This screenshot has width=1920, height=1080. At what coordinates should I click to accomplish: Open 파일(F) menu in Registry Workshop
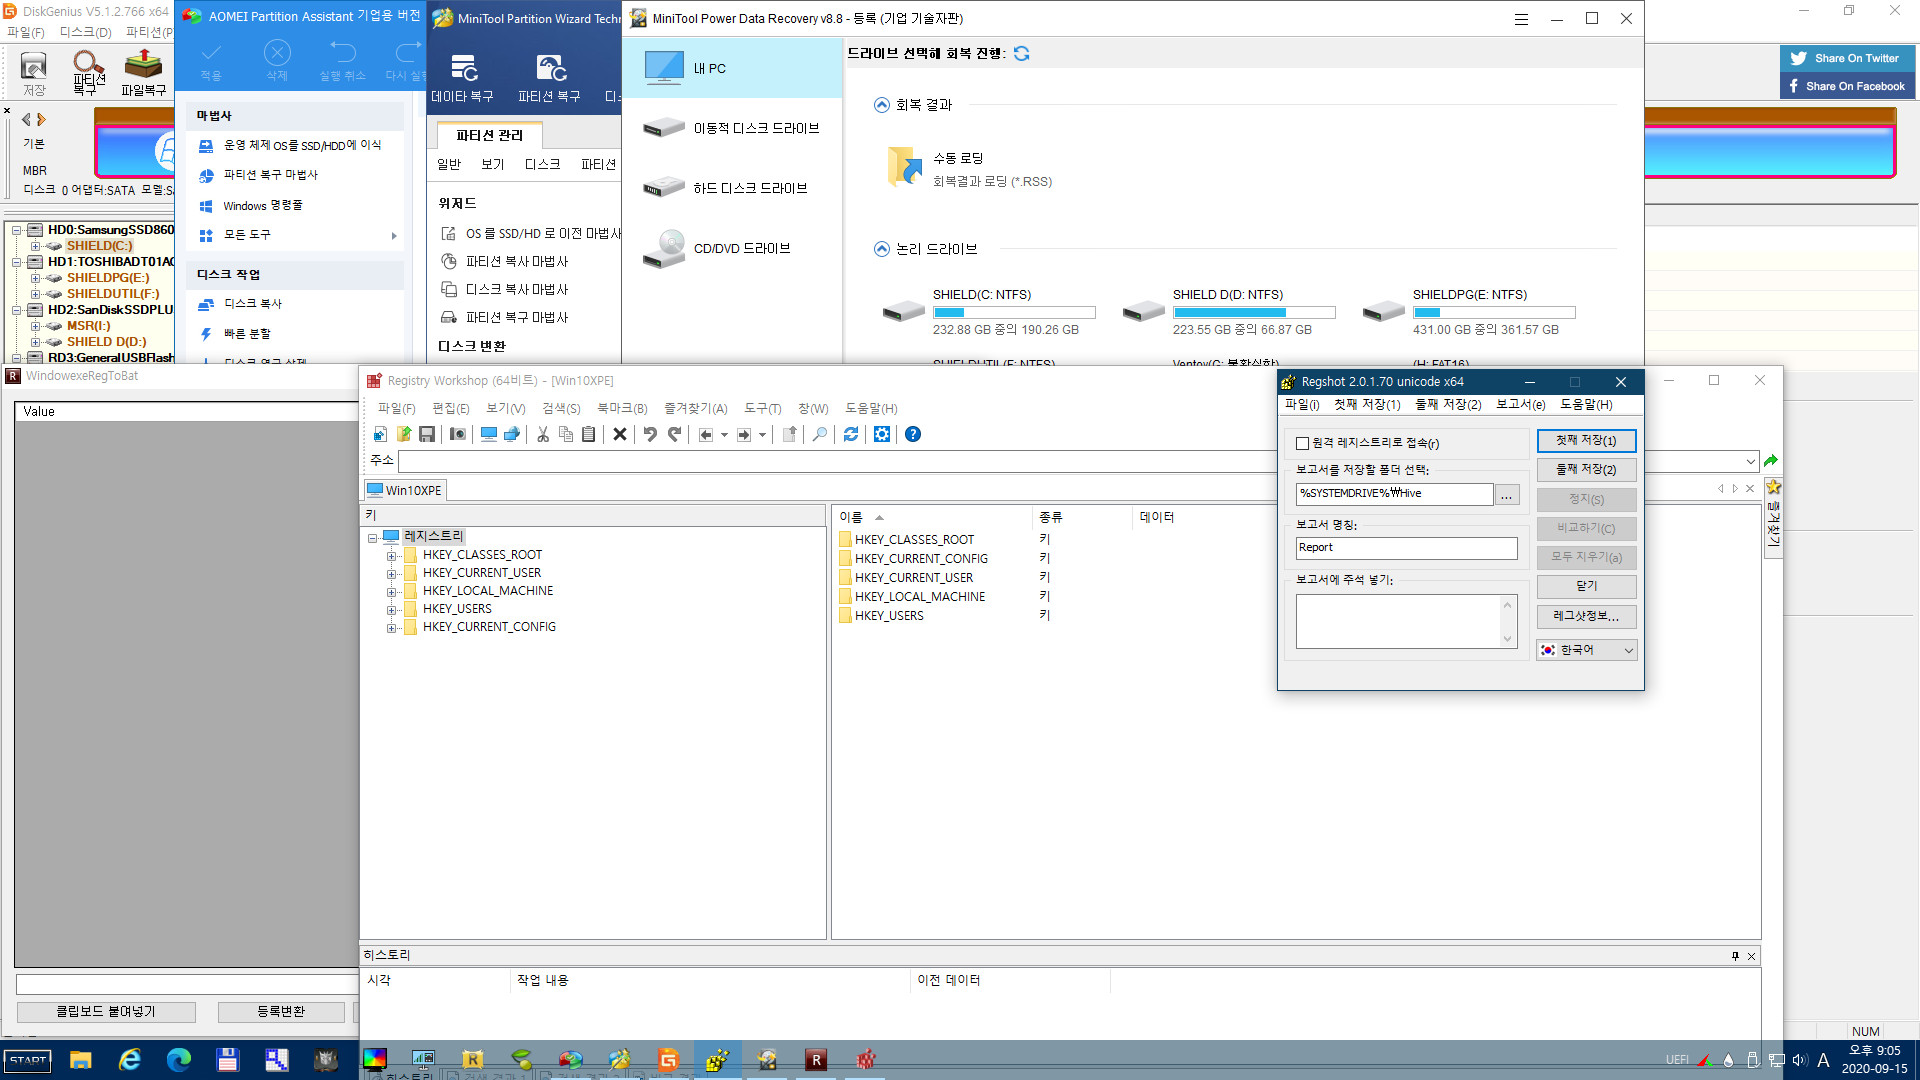(x=396, y=408)
